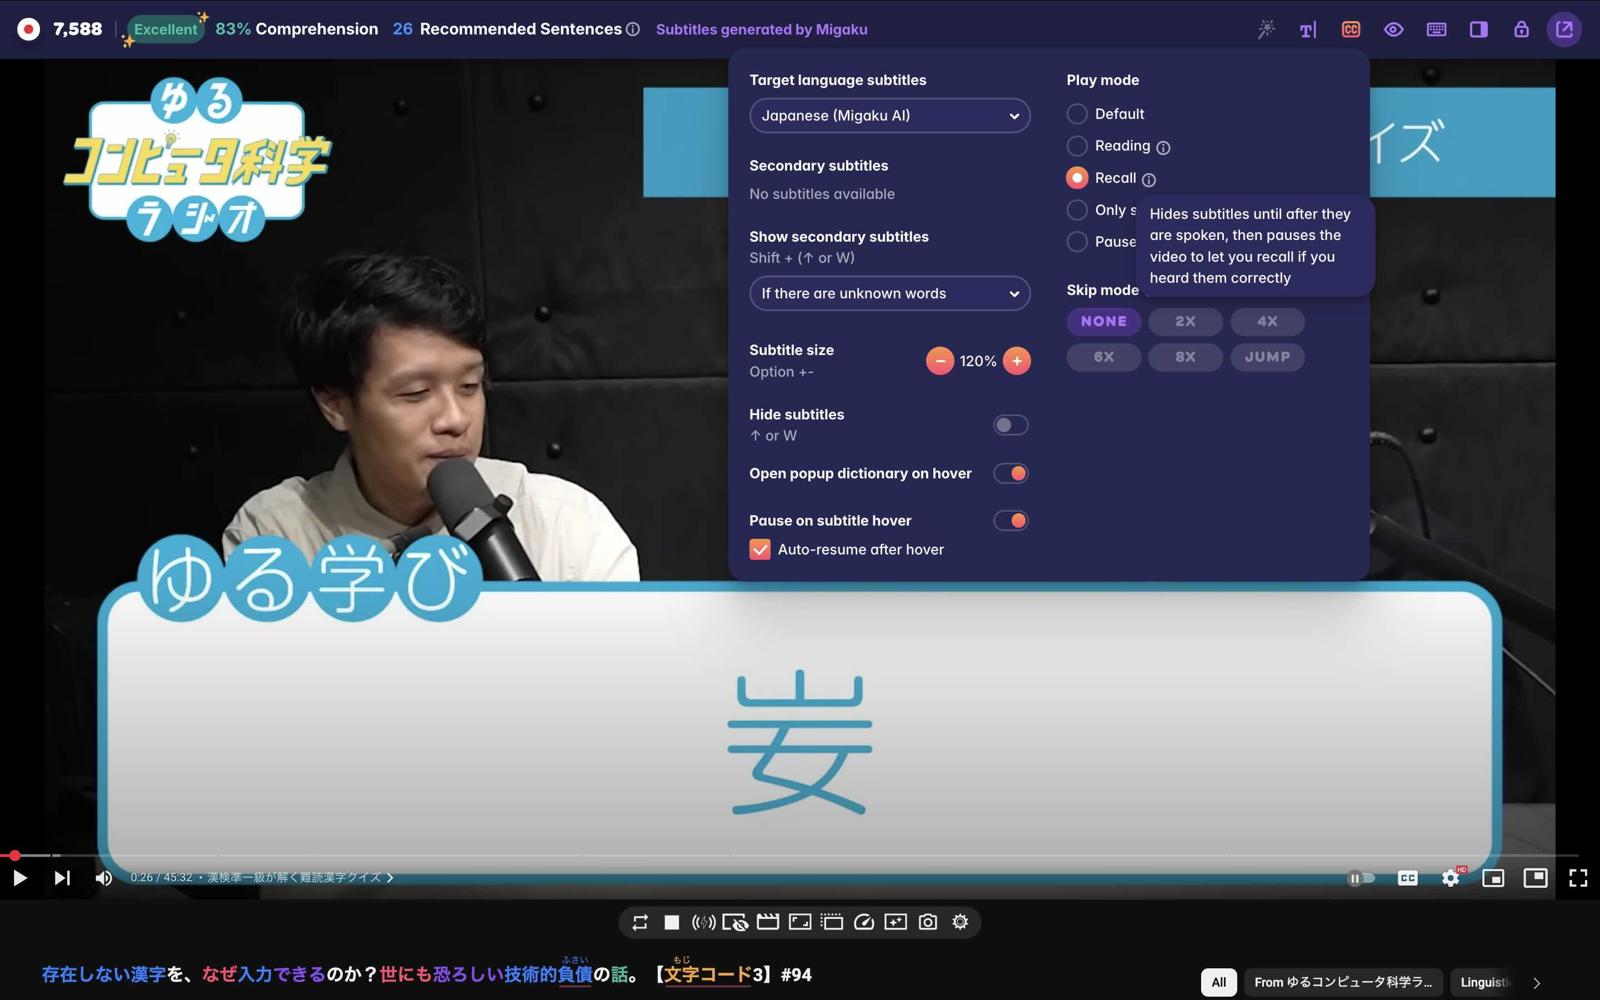
Task: Select the Recall play mode
Action: [1076, 177]
